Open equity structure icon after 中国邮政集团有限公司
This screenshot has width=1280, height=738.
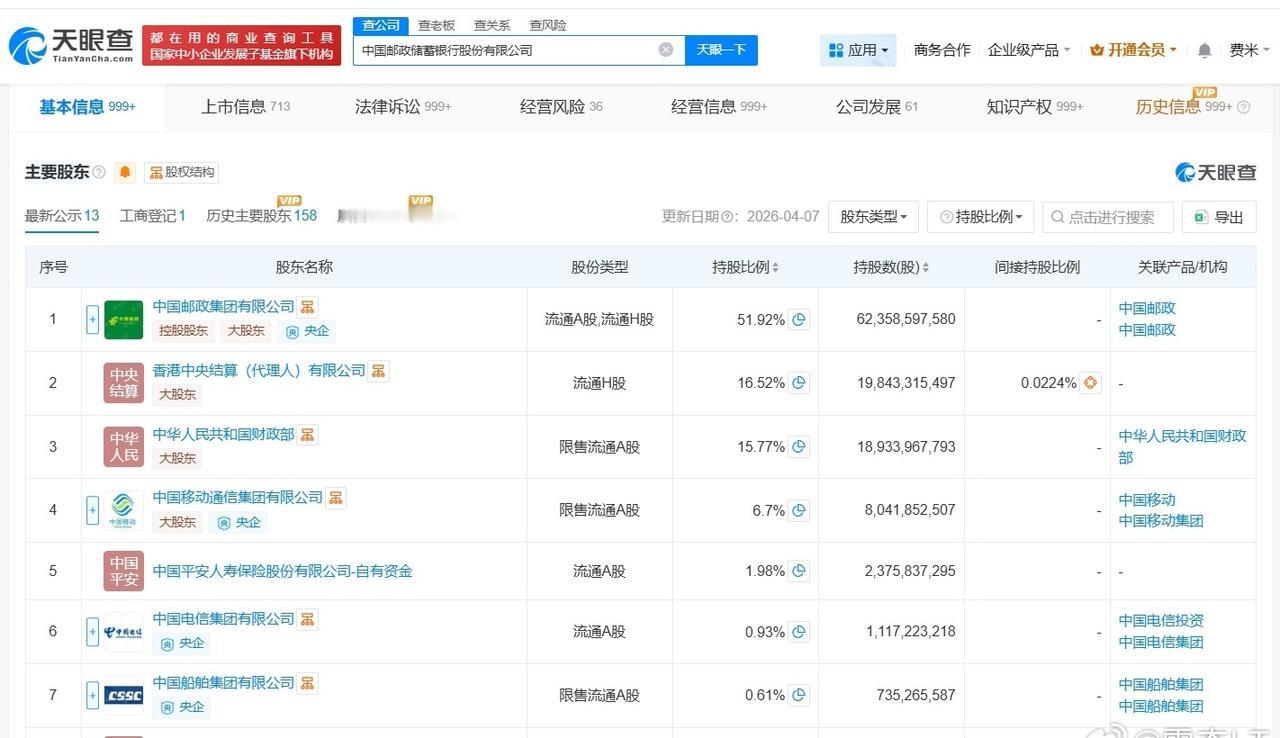pos(308,307)
